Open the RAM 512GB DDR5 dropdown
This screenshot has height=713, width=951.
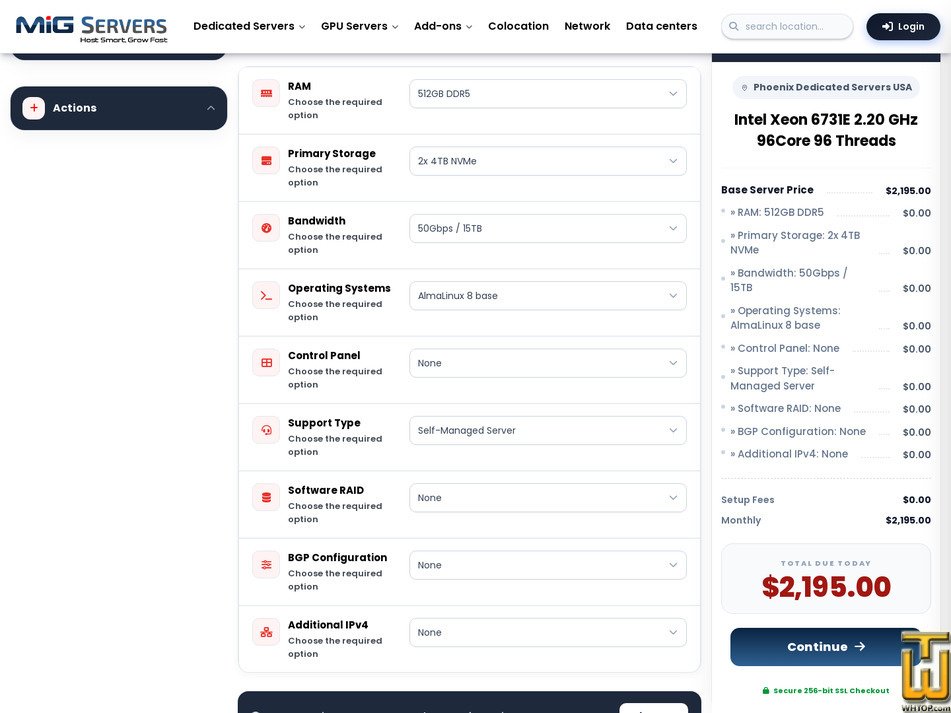pyautogui.click(x=548, y=94)
